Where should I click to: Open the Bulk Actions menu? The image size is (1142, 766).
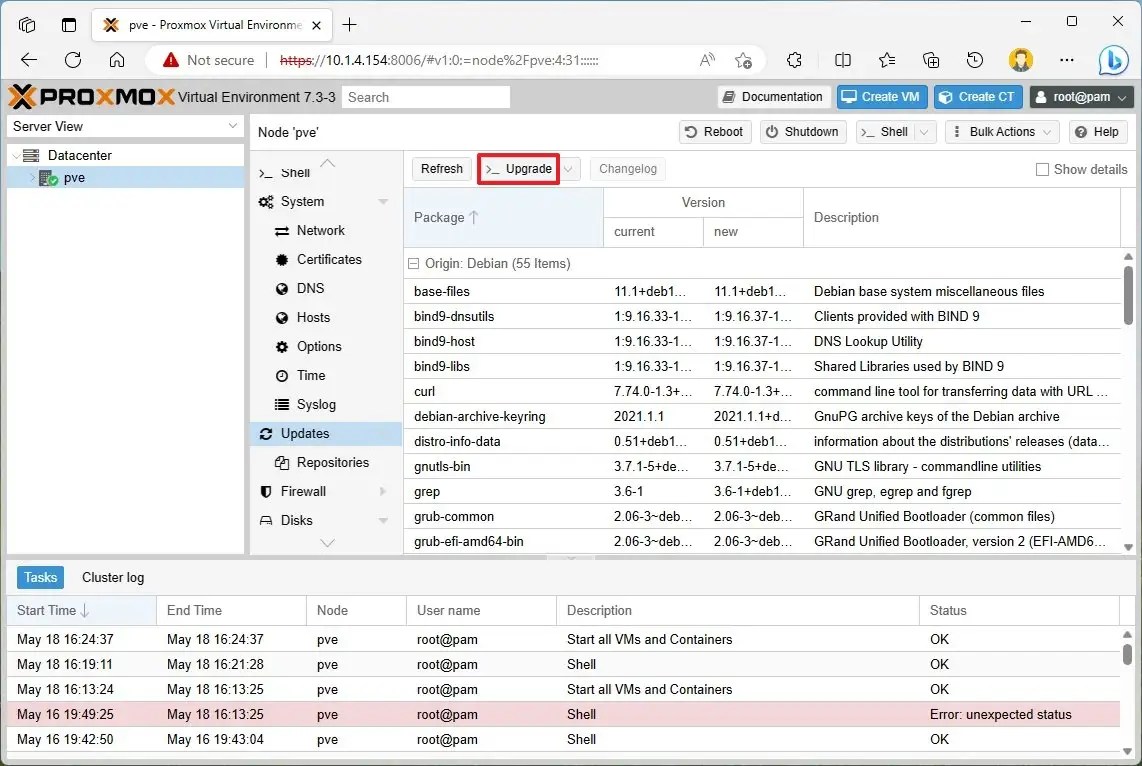pos(1004,132)
